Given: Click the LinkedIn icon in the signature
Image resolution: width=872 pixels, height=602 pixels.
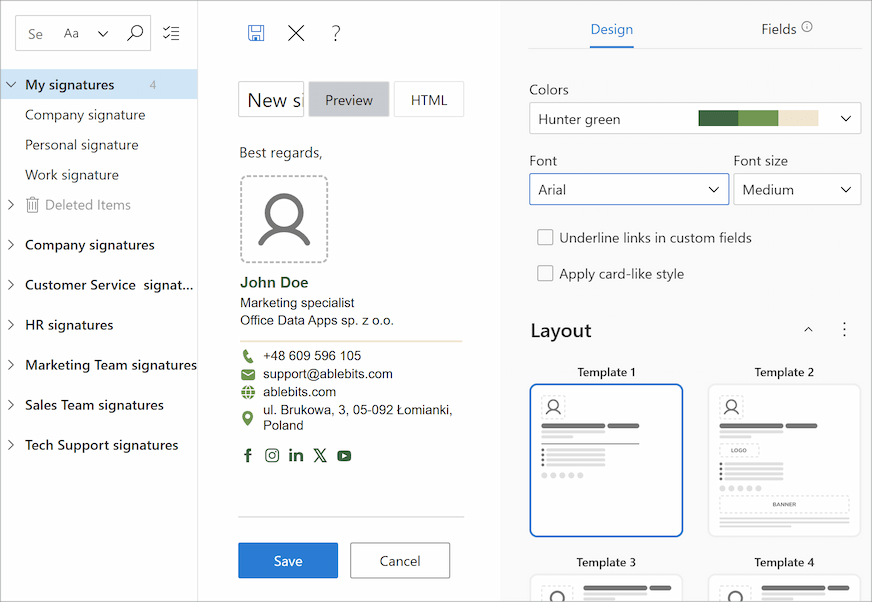Looking at the screenshot, I should point(295,455).
